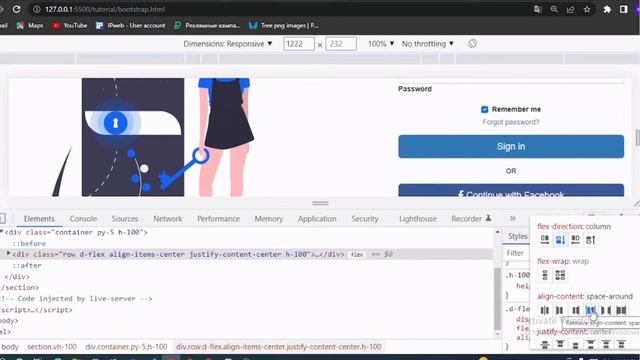Open the Maps bookmark
The image size is (640, 360).
[30, 25]
